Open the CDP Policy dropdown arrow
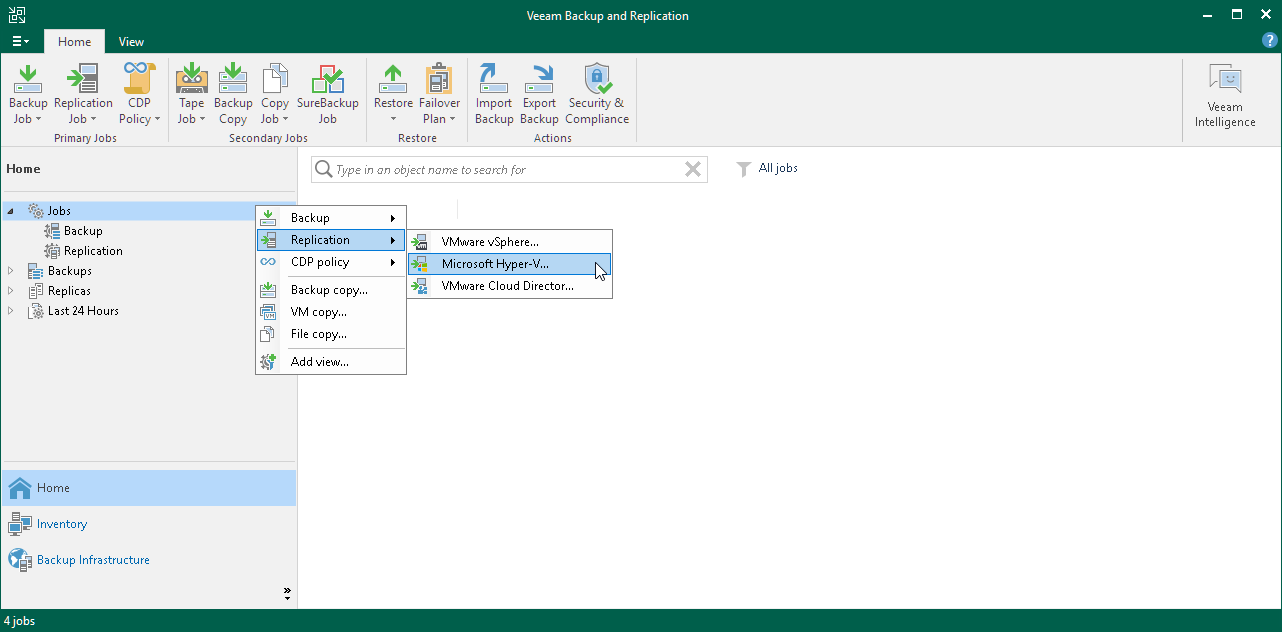The height and width of the screenshot is (632, 1282). (x=157, y=119)
